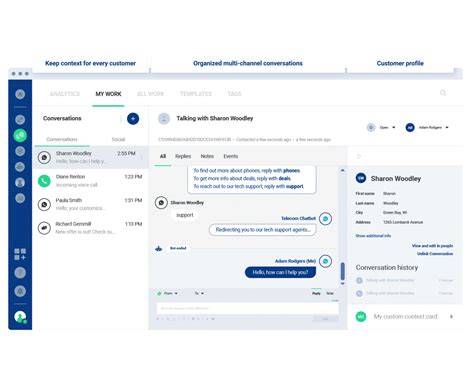This screenshot has width=474, height=387.
Task: Open the TAGS tab
Action: click(234, 94)
